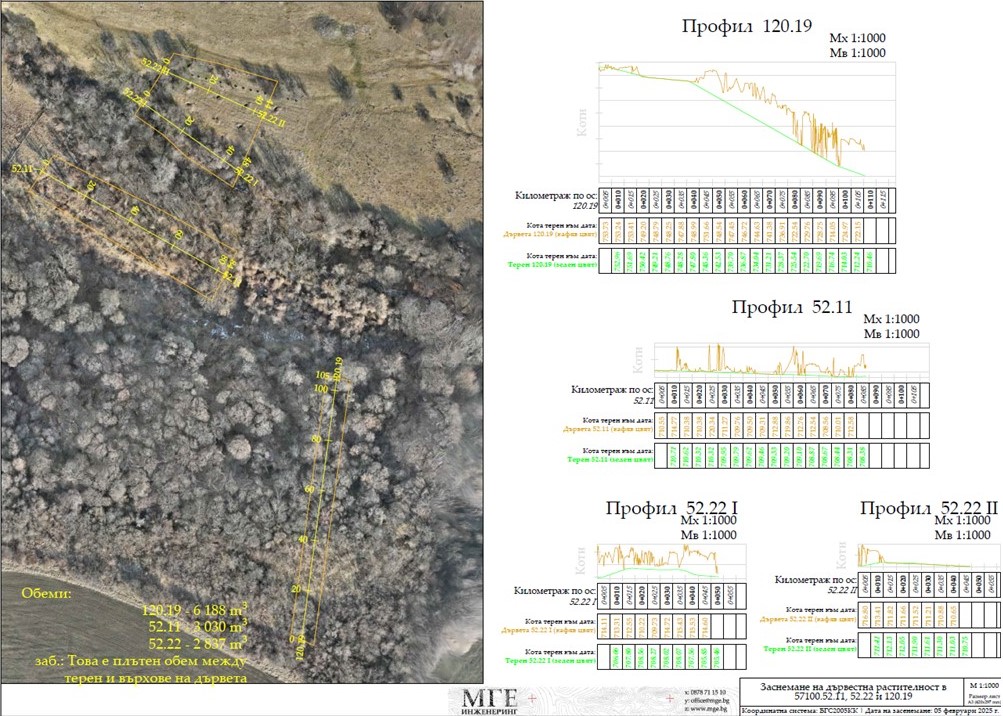Click the chainage cell 0+010 in Профил 120.19 table

616,200
